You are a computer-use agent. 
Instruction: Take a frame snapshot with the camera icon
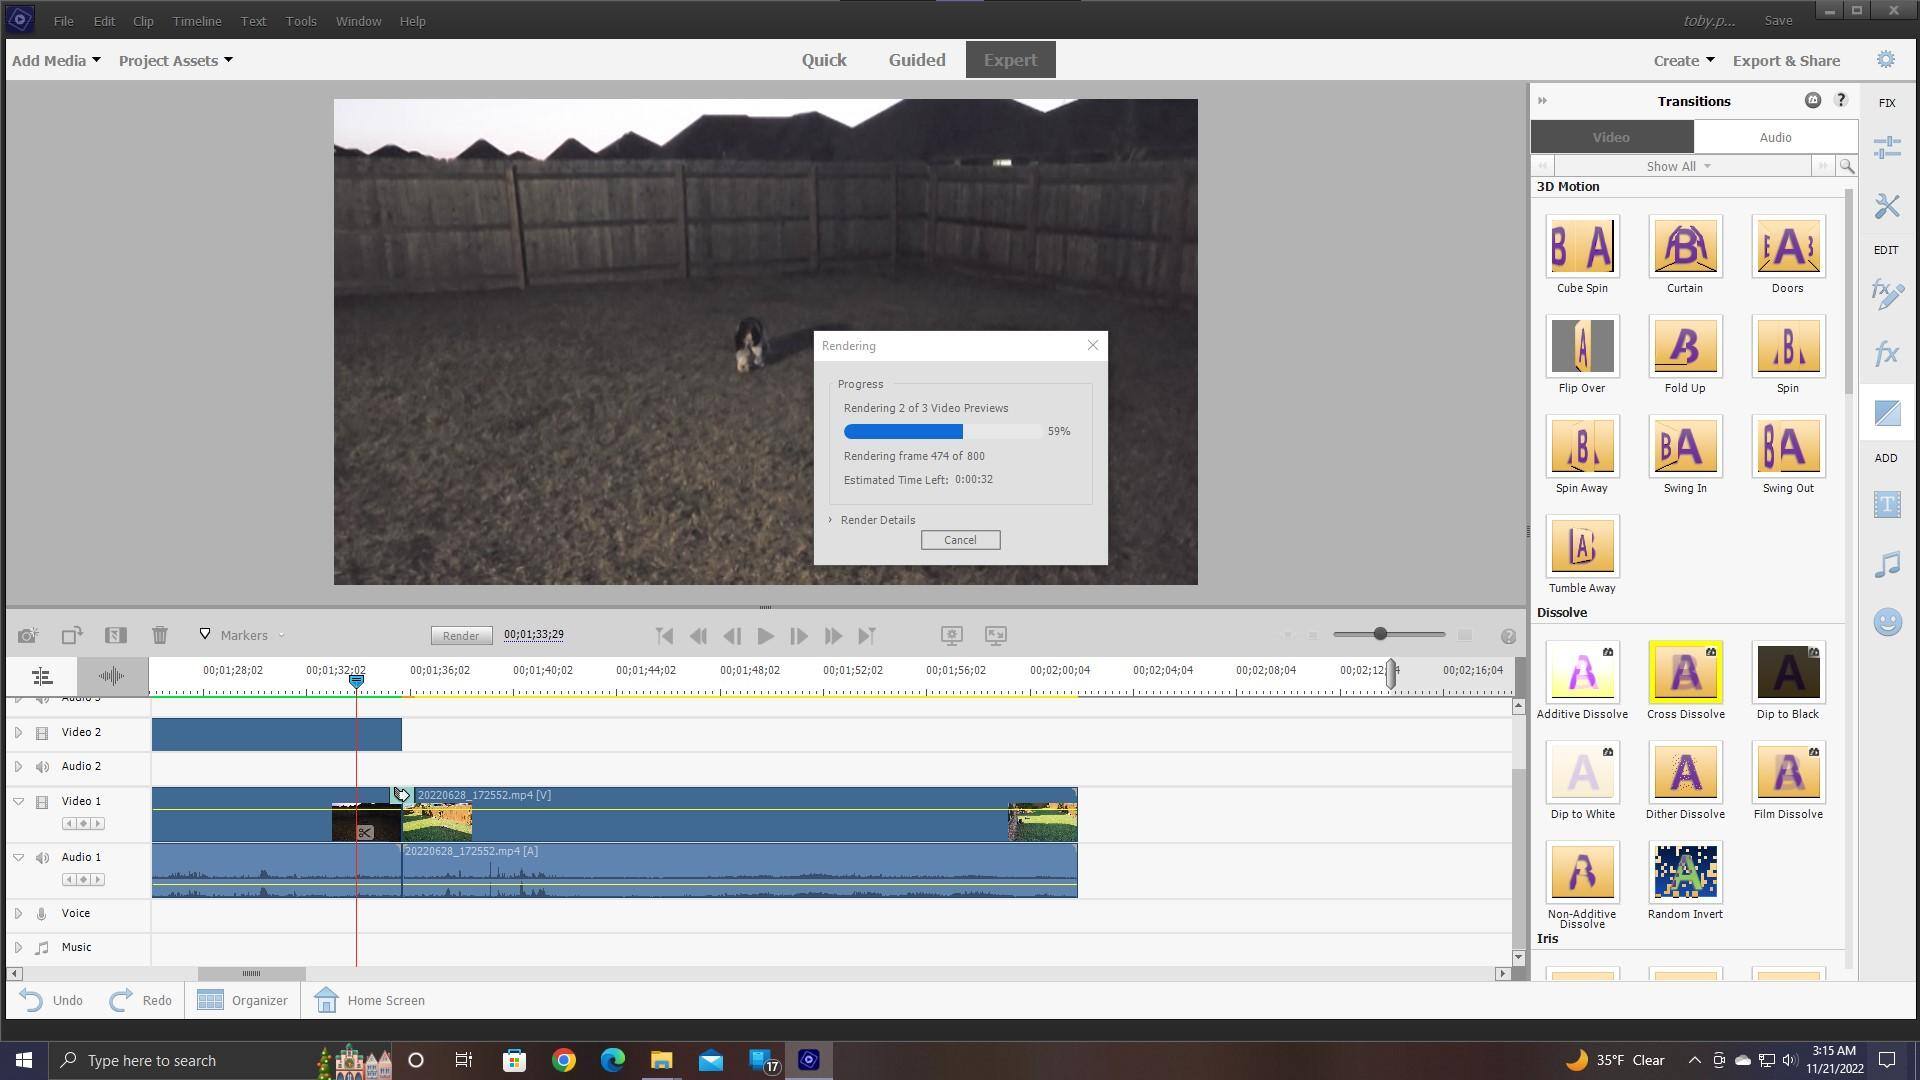pyautogui.click(x=27, y=635)
